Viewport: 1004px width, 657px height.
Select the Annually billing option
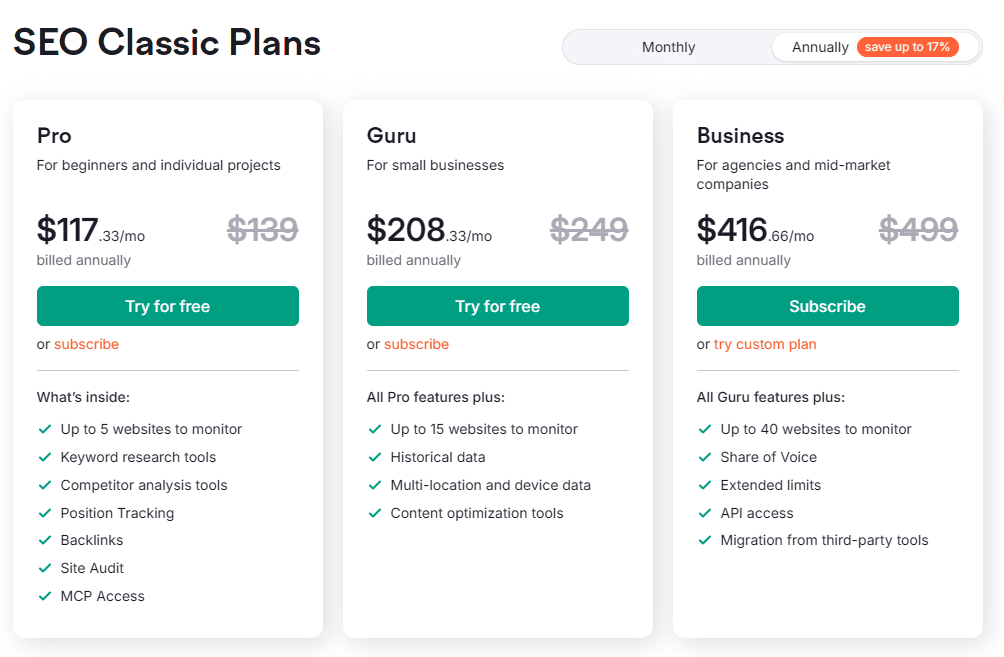pyautogui.click(x=820, y=46)
